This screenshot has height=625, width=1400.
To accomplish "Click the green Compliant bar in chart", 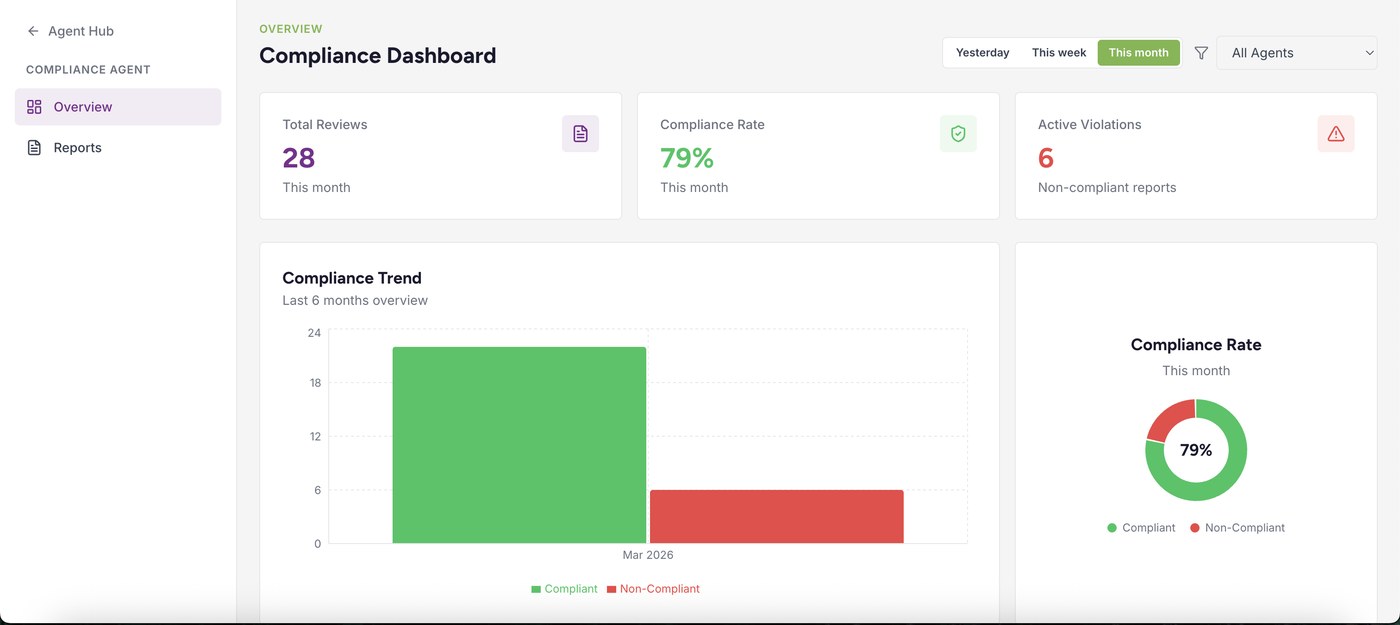I will click(x=519, y=445).
